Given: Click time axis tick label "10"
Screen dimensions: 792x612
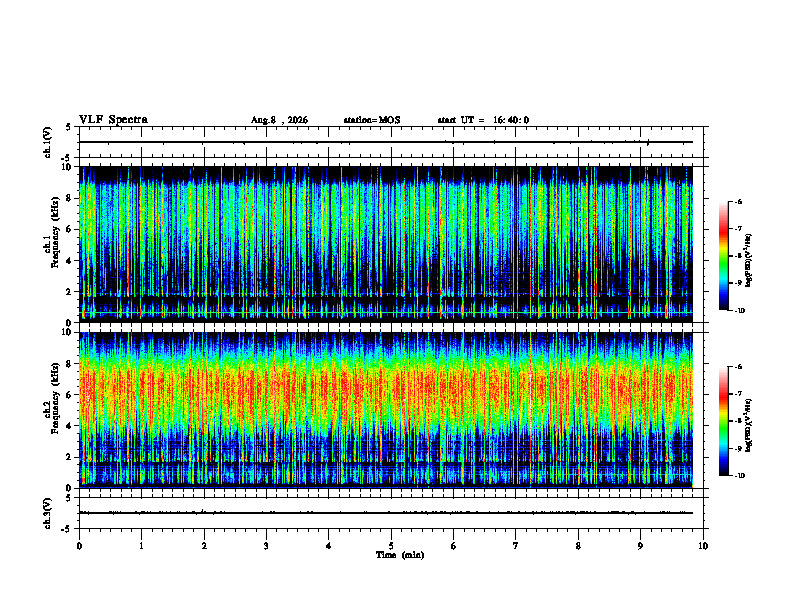Looking at the screenshot, I should click(x=703, y=546).
